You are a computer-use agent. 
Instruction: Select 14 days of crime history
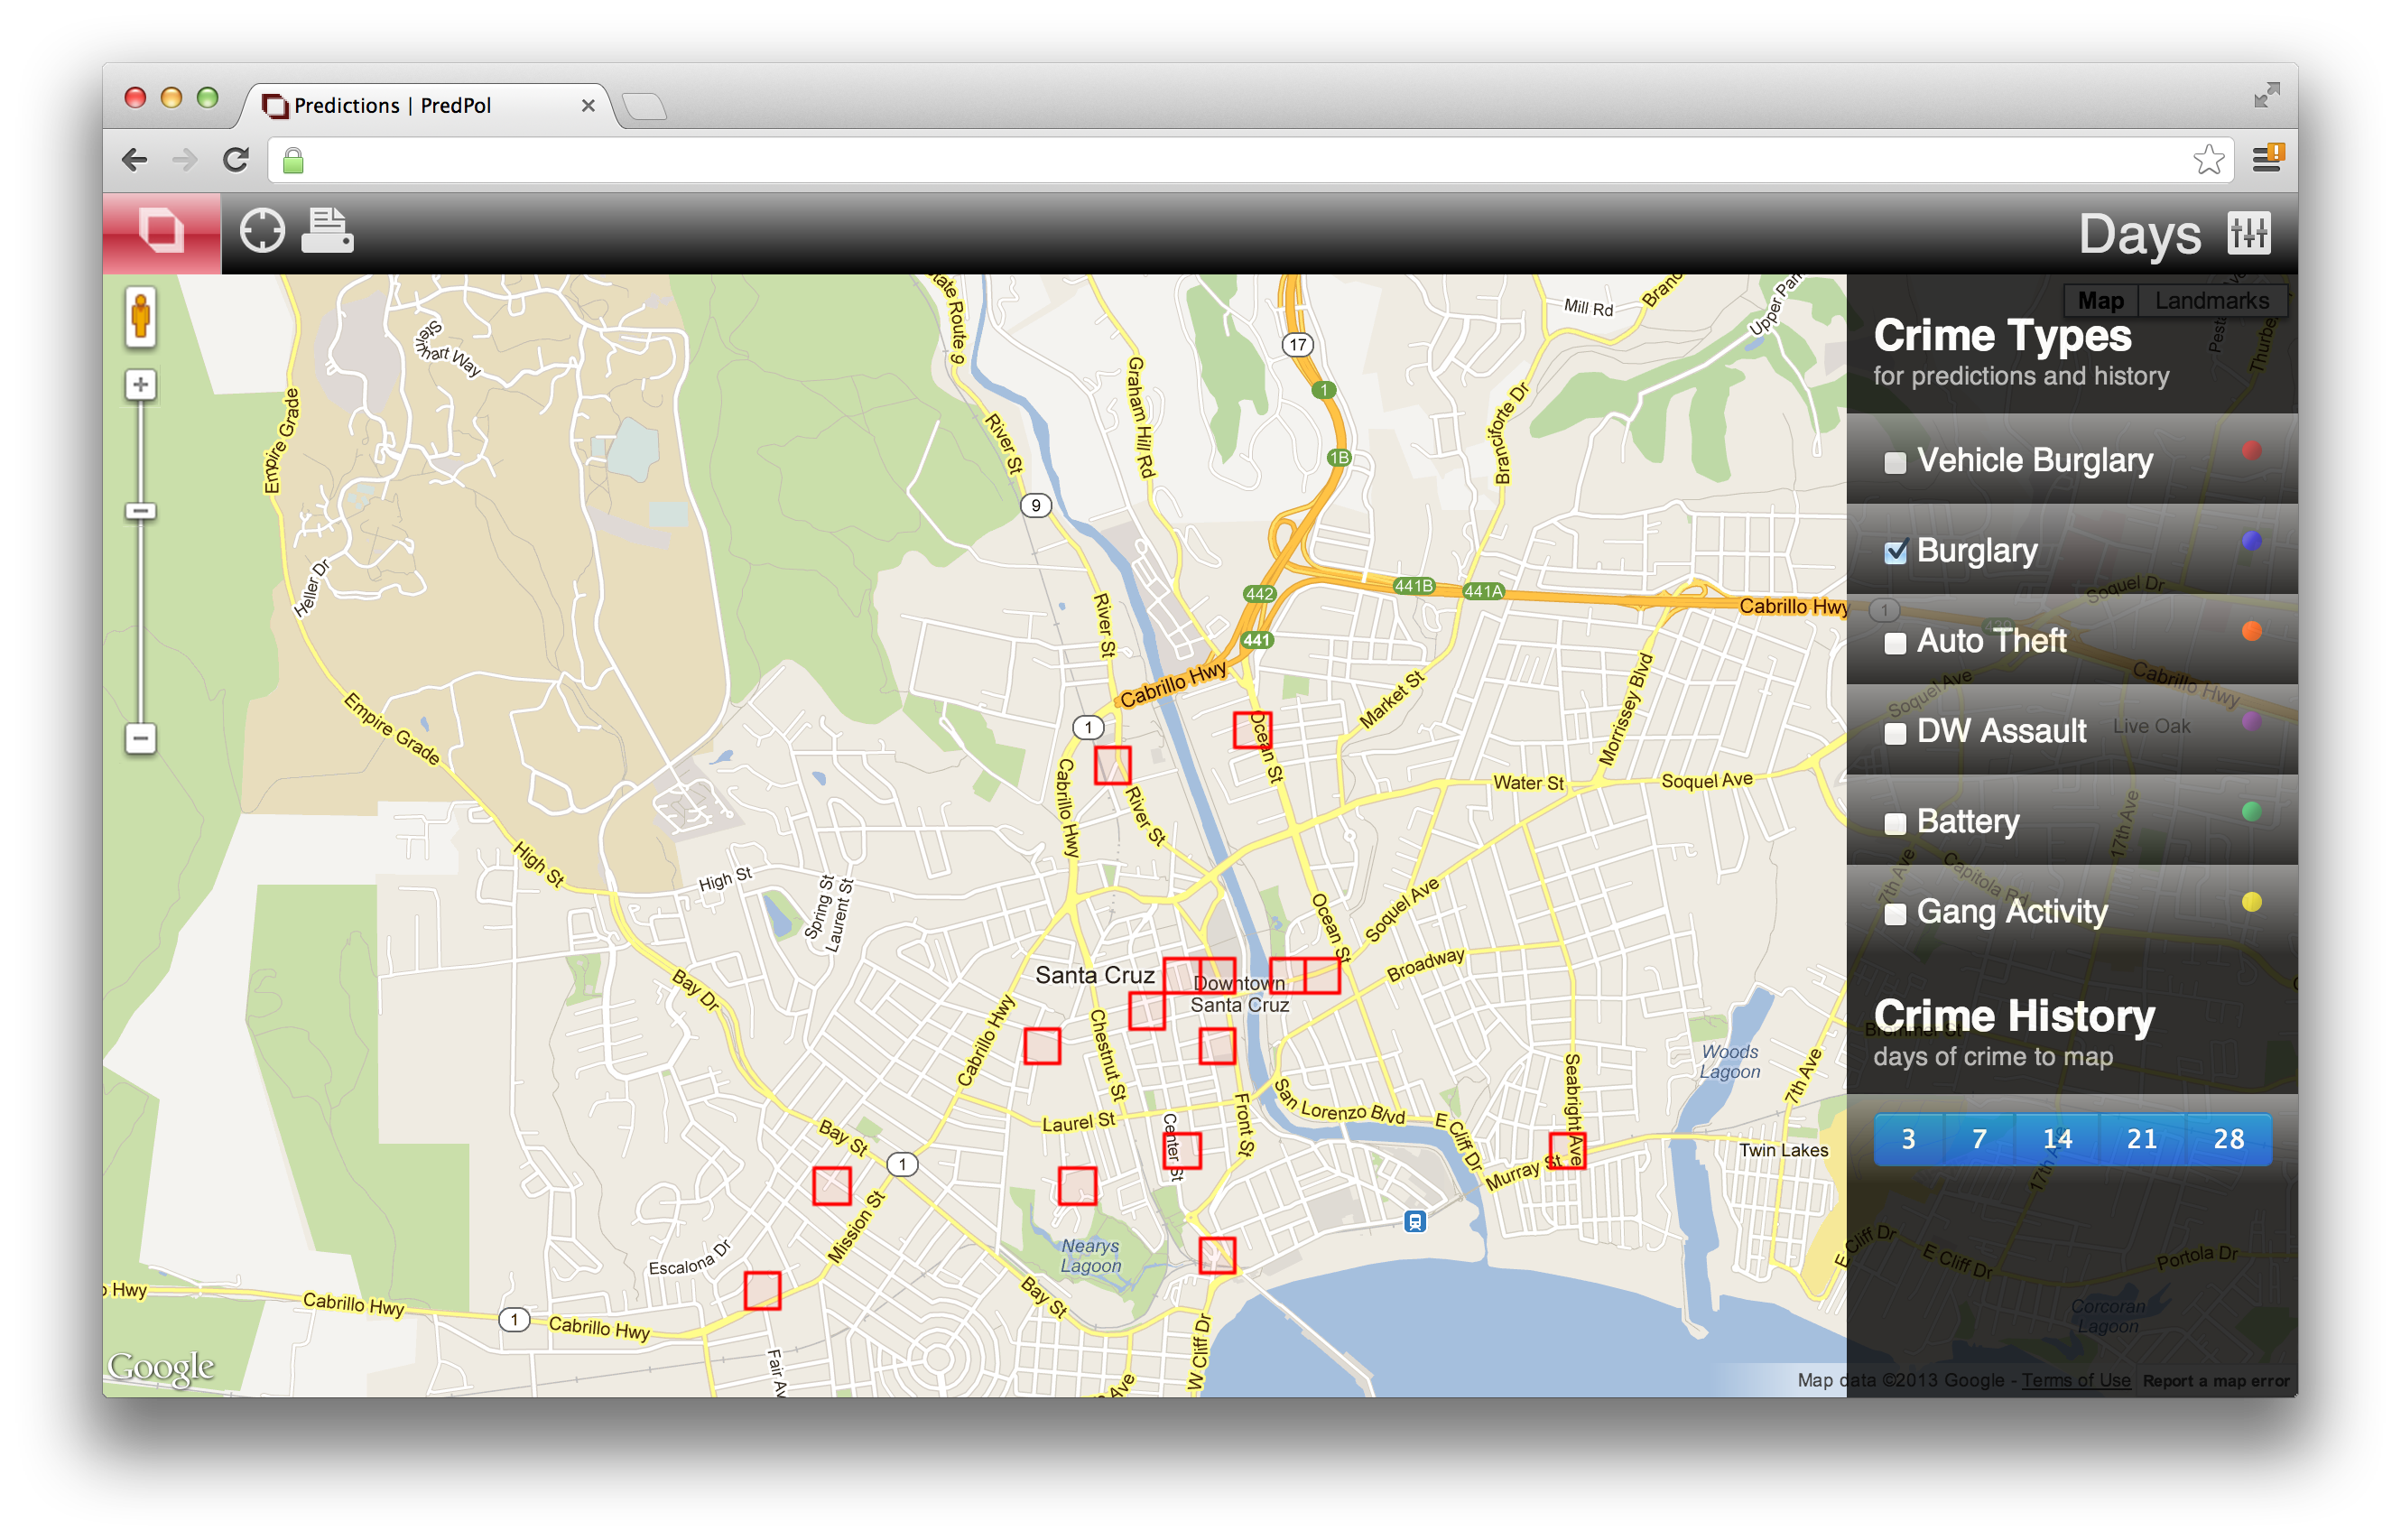point(2056,1139)
